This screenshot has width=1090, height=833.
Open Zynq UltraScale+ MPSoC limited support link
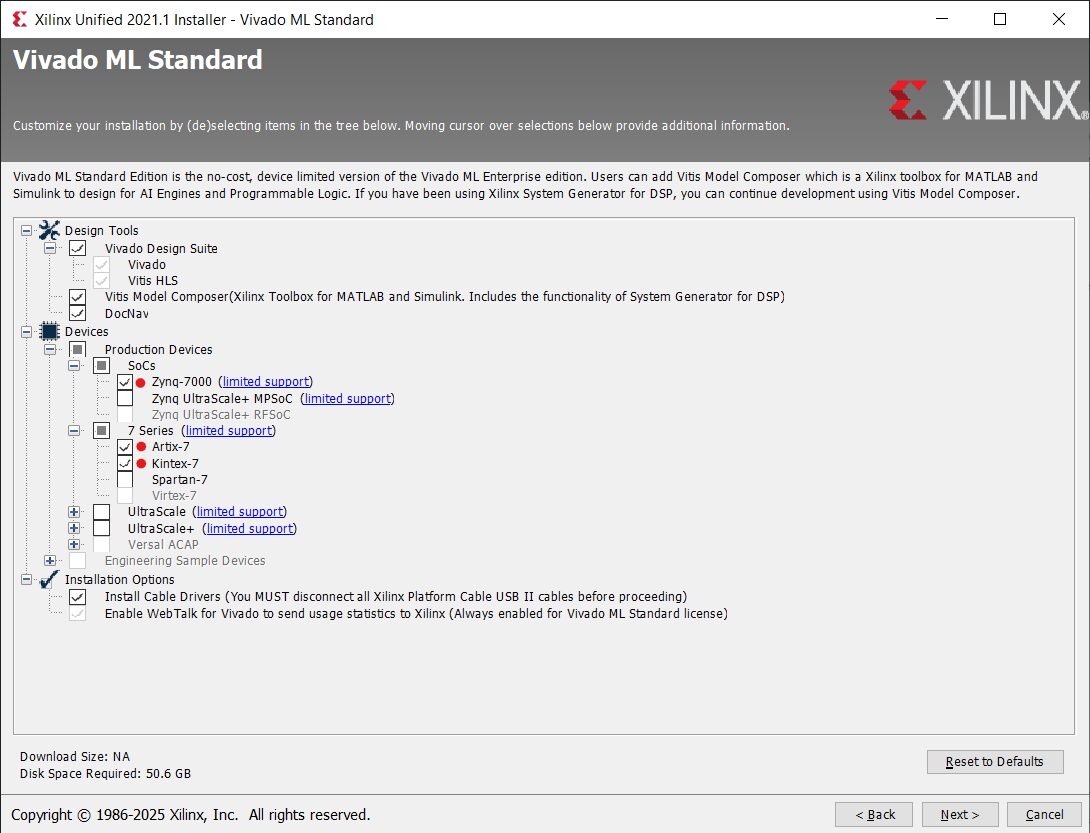[347, 398]
